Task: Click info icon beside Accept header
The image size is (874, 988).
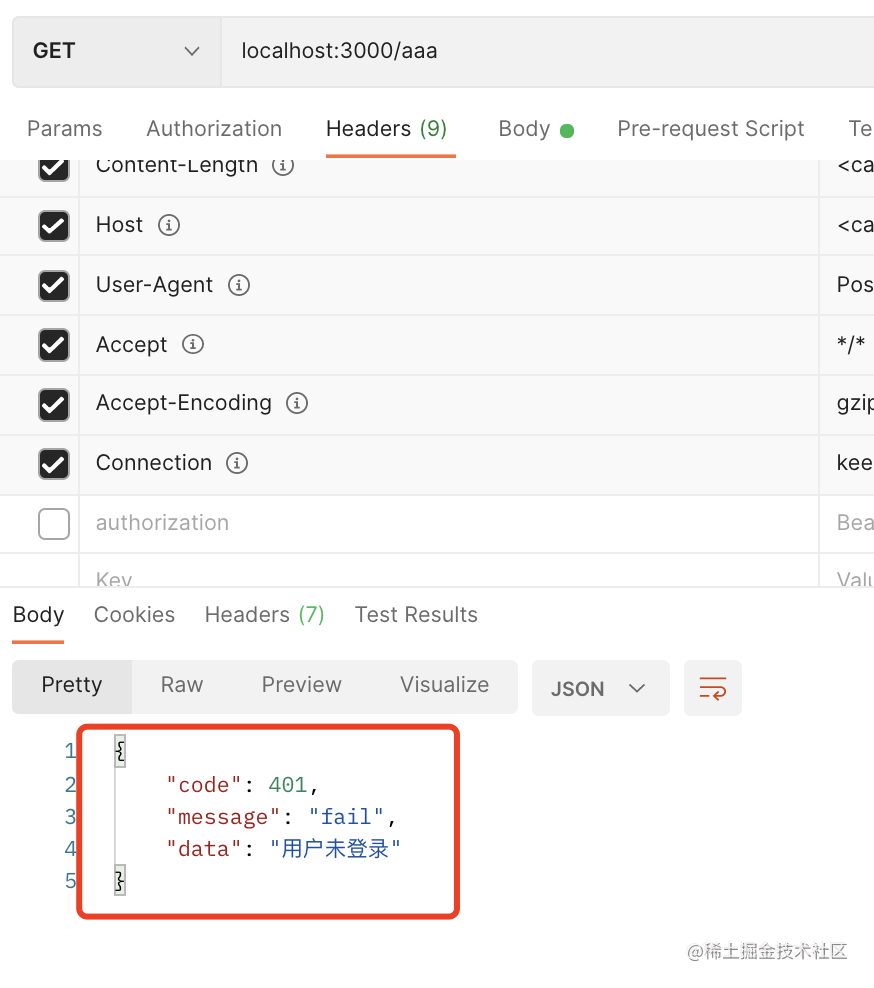Action: point(193,344)
